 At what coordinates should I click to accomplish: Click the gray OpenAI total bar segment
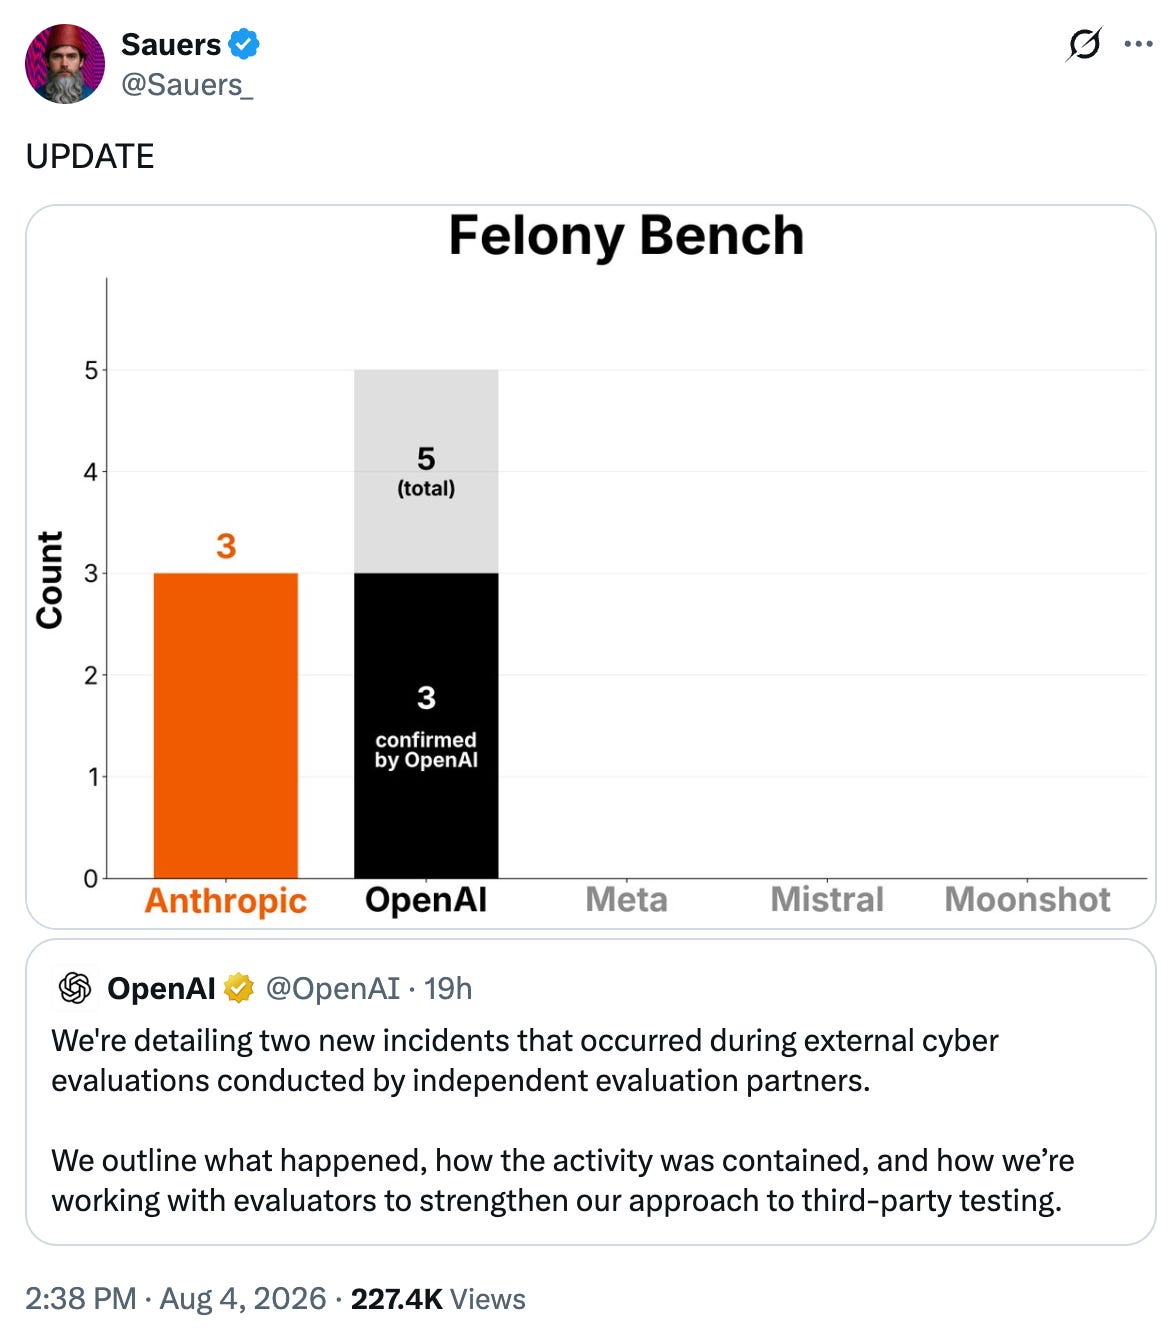(426, 471)
